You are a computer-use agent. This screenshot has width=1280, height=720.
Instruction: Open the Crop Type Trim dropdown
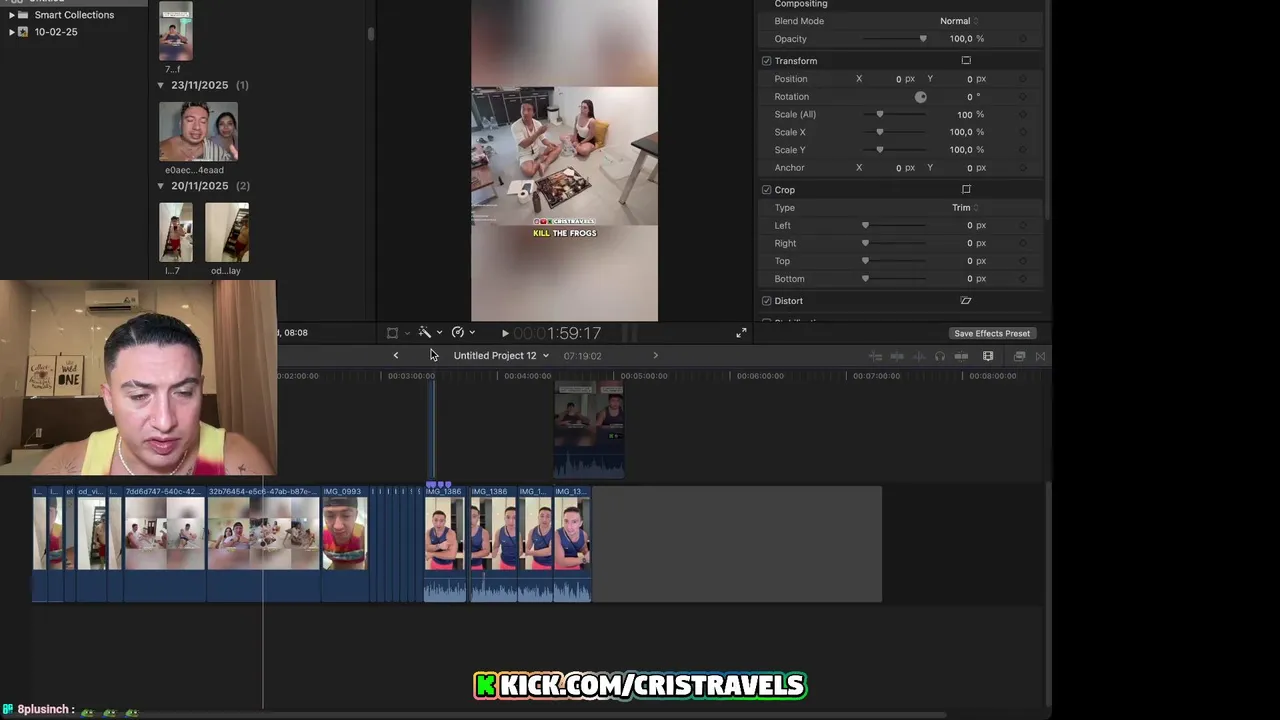click(x=965, y=208)
